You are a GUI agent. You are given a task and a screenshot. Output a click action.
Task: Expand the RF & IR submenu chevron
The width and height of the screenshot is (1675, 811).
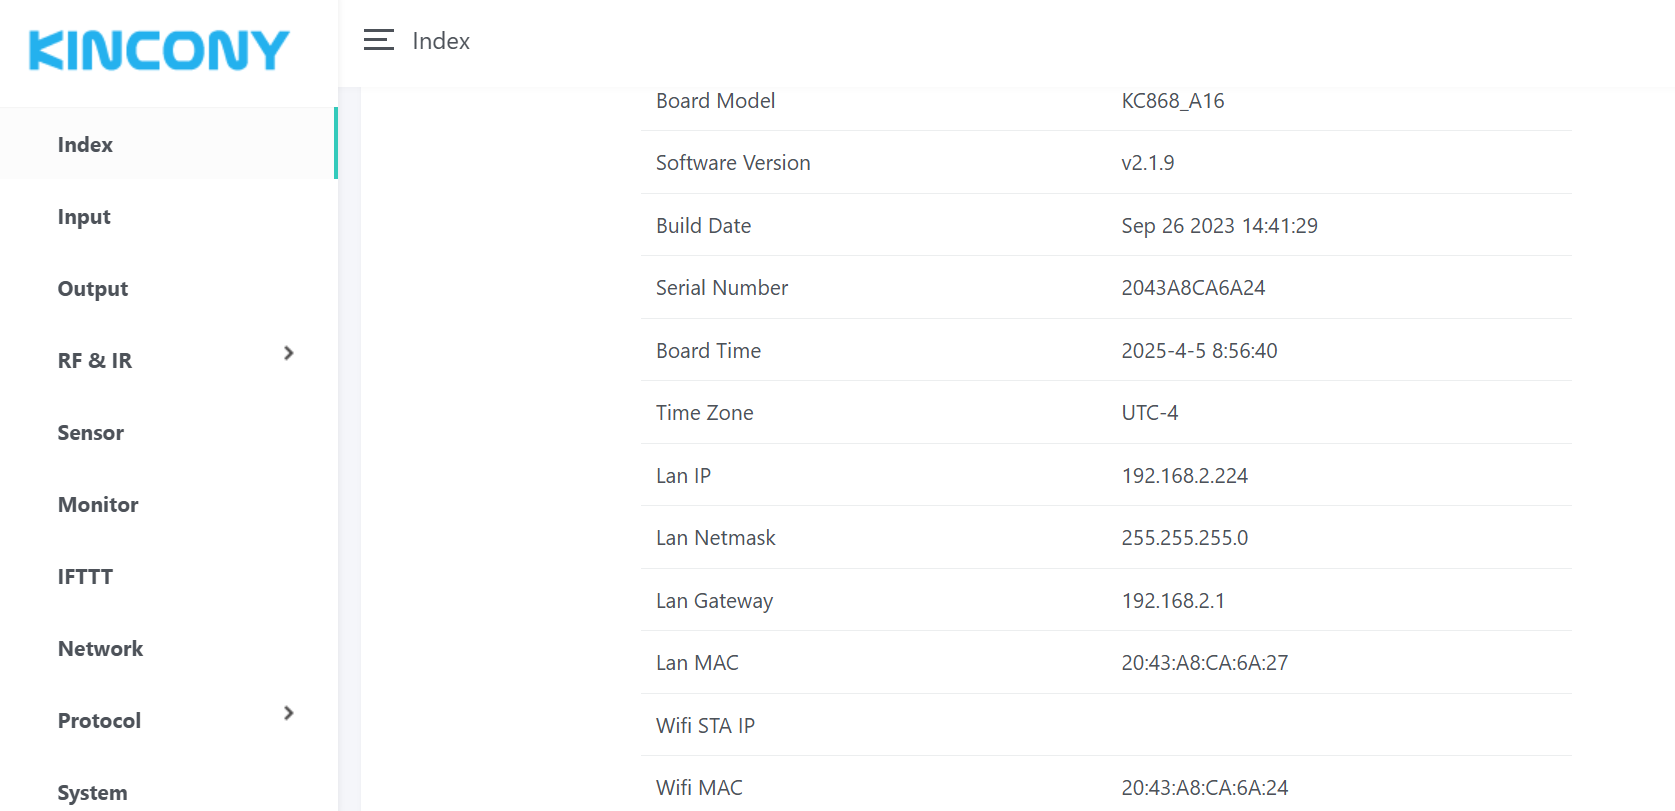coord(289,353)
